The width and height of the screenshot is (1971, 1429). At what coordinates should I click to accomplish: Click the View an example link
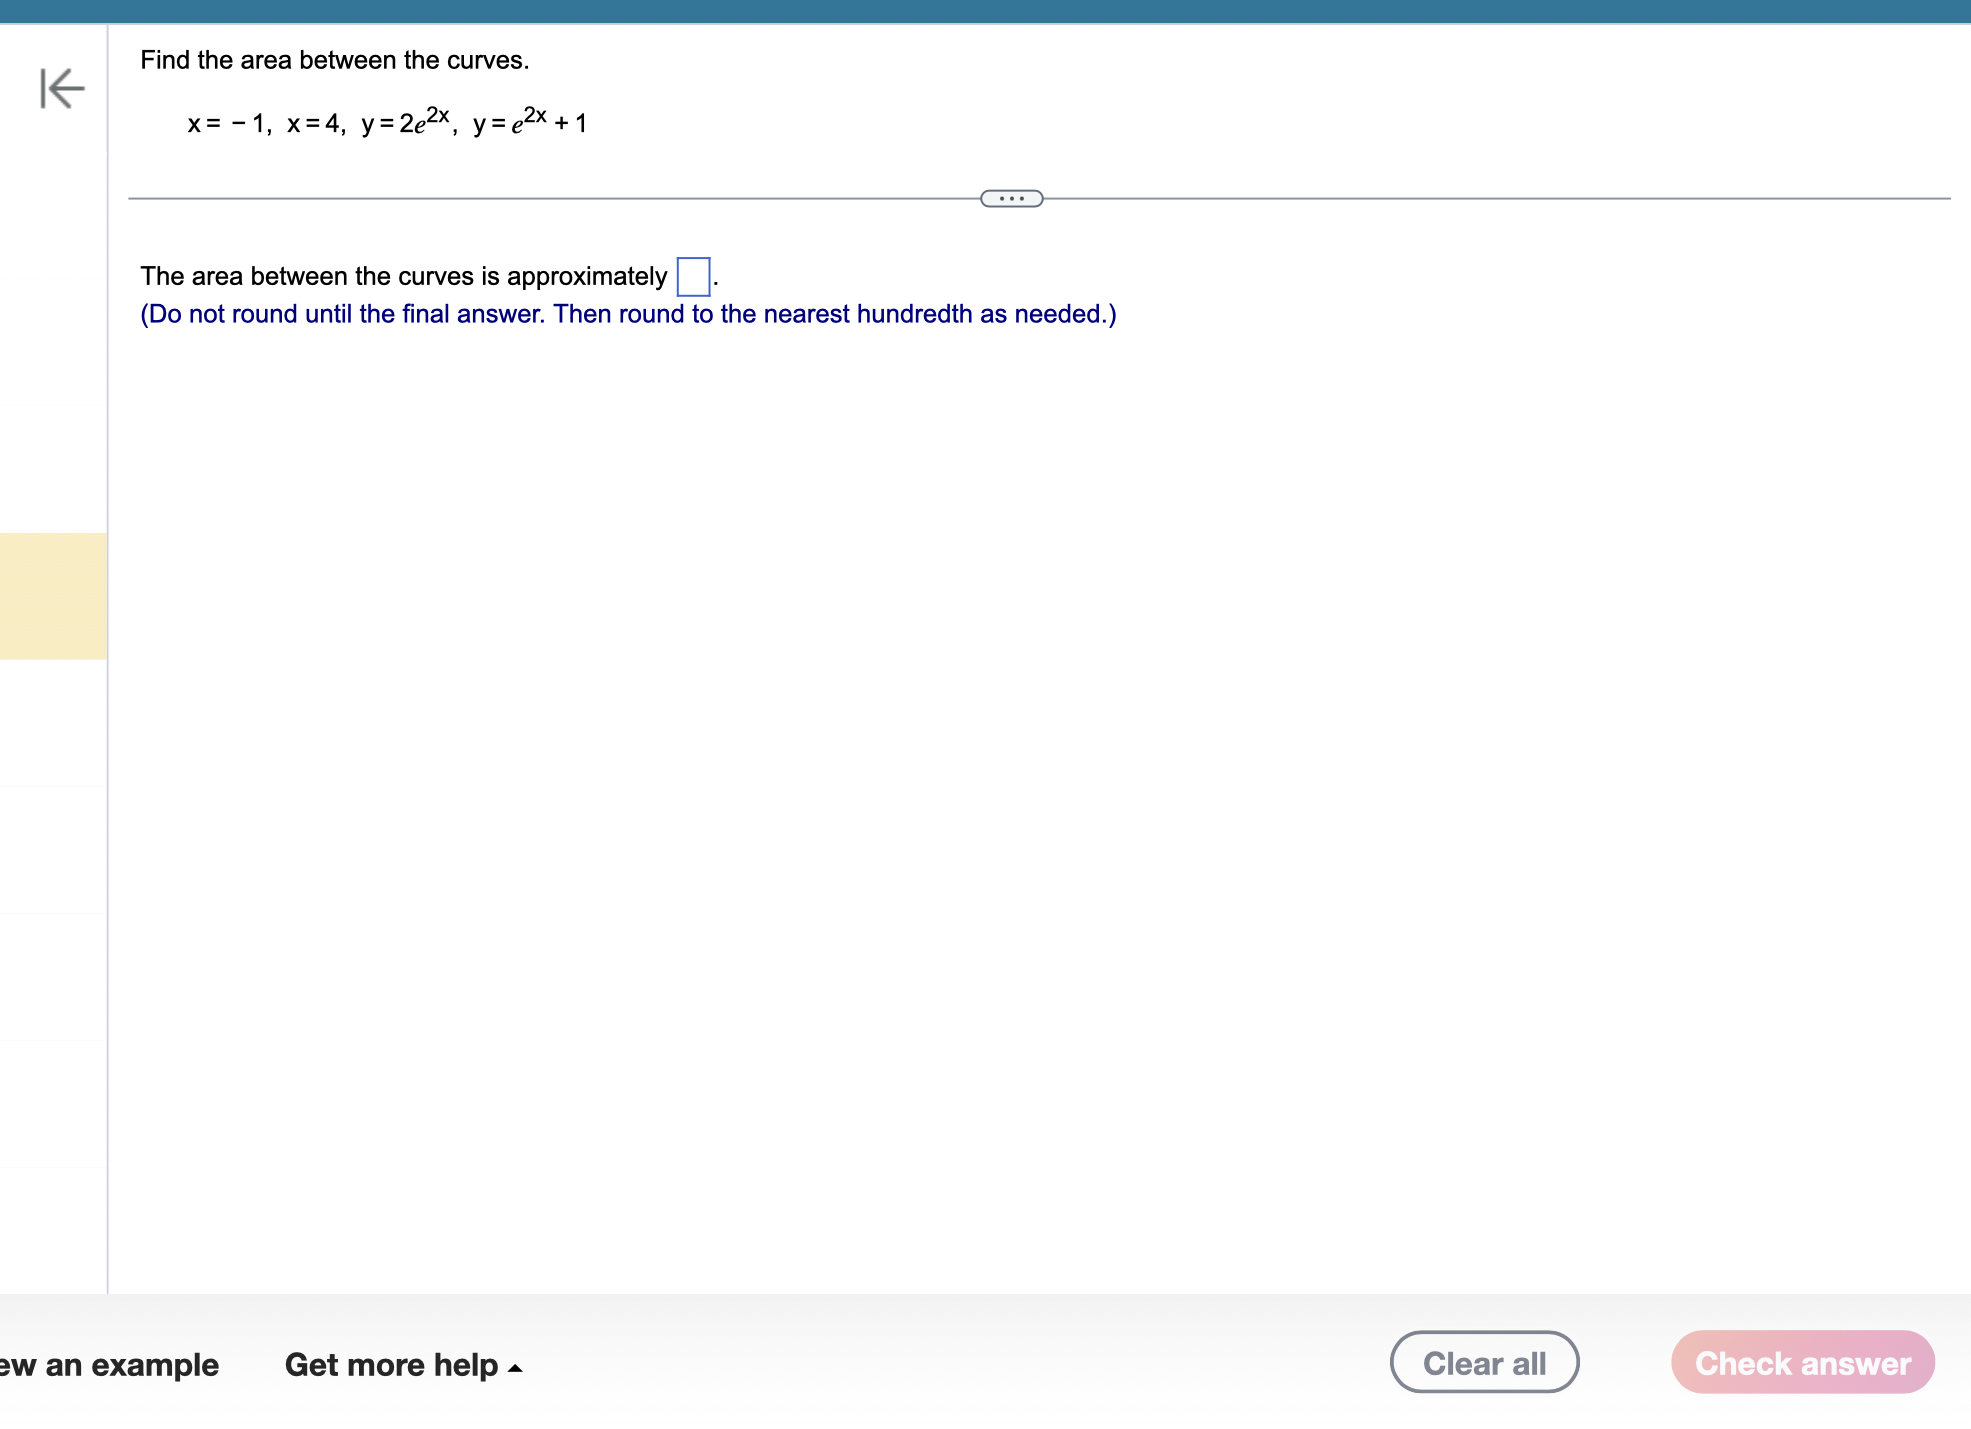click(110, 1364)
